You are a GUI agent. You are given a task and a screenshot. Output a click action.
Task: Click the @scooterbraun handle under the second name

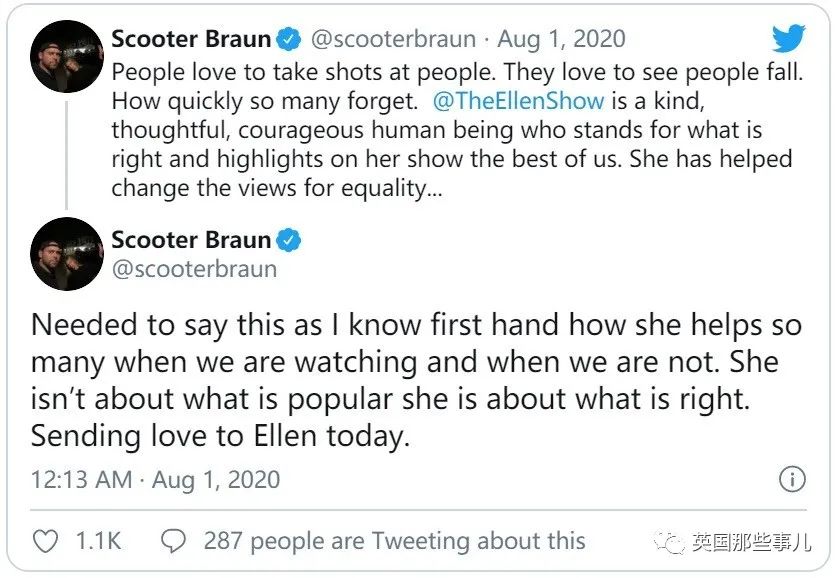[x=194, y=269]
